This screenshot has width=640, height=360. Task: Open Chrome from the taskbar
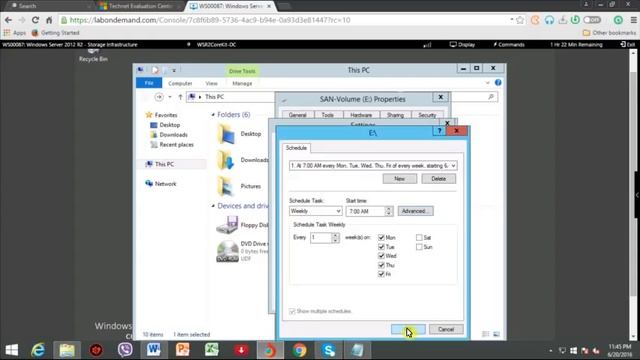(299, 350)
